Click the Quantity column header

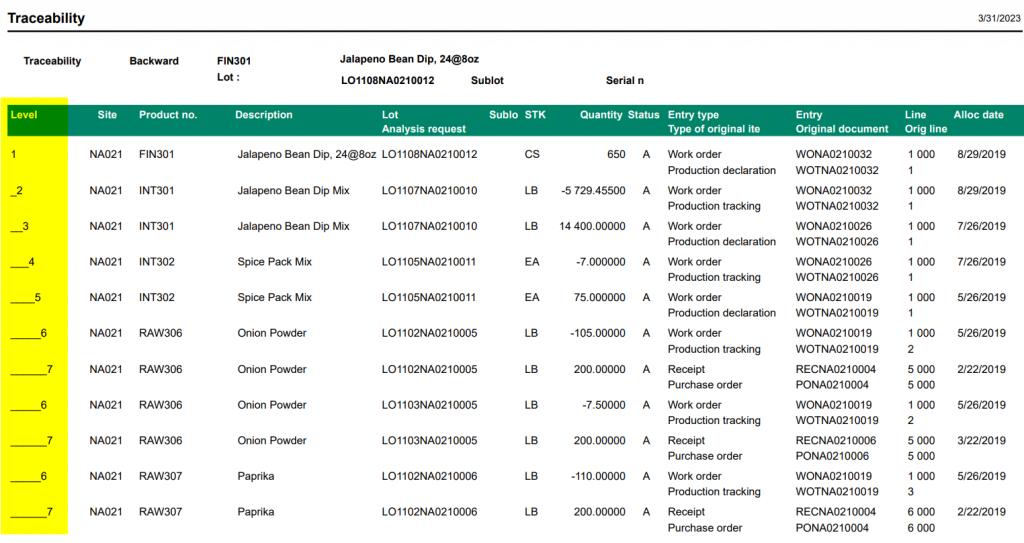tap(601, 115)
